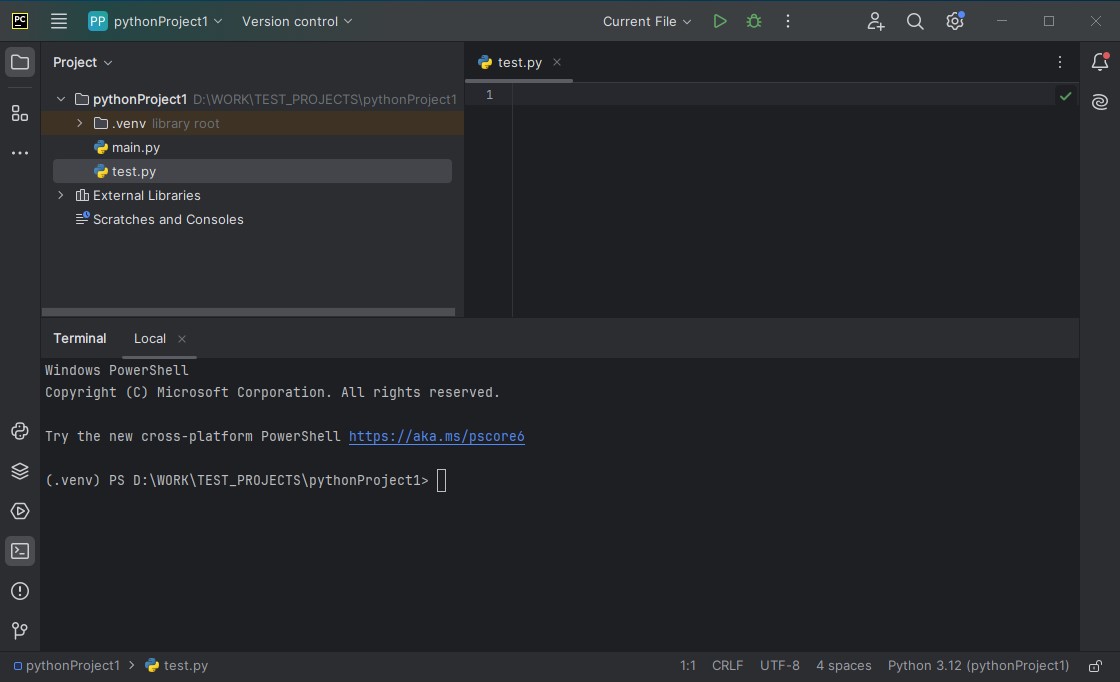Open the Notifications bell panel

point(1100,62)
